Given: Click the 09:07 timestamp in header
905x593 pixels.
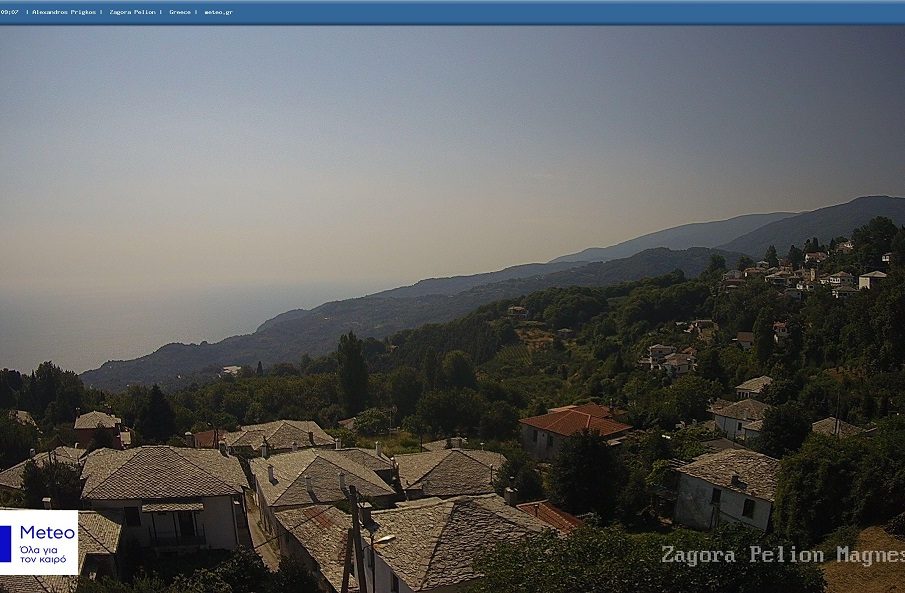Looking at the screenshot, I should pyautogui.click(x=10, y=12).
